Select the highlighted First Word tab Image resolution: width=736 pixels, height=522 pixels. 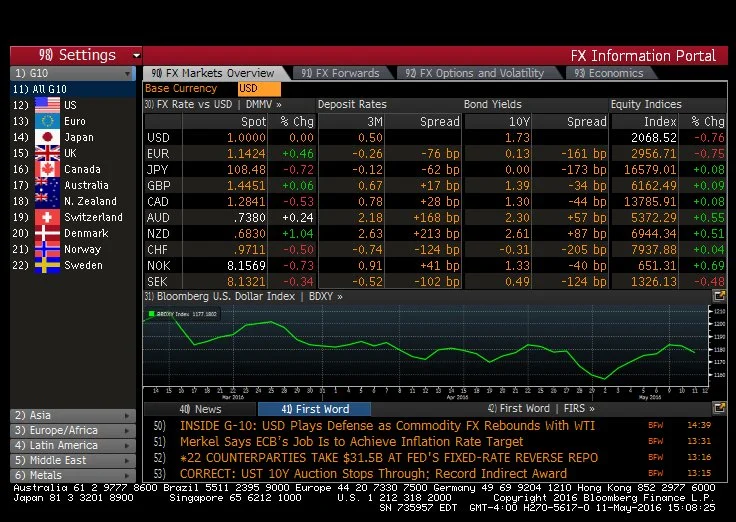click(x=314, y=409)
